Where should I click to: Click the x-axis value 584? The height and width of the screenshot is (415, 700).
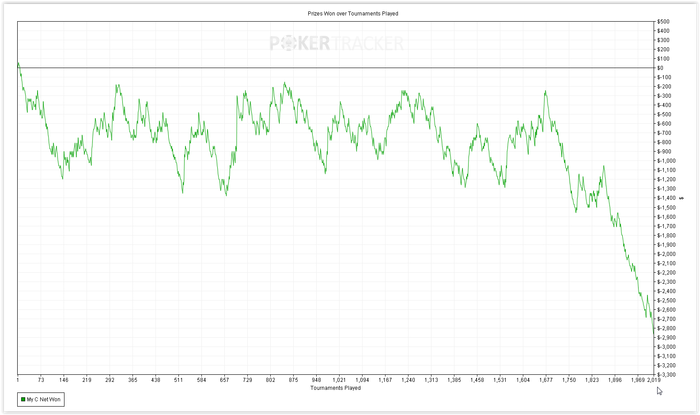point(201,380)
